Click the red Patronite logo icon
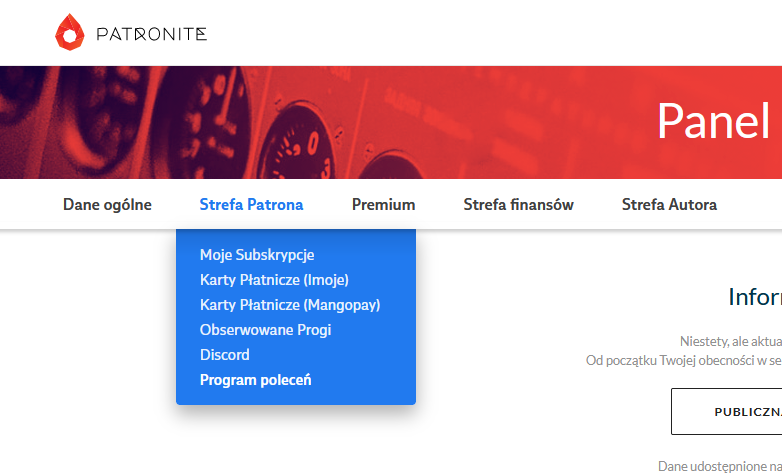This screenshot has width=782, height=475. click(x=71, y=33)
